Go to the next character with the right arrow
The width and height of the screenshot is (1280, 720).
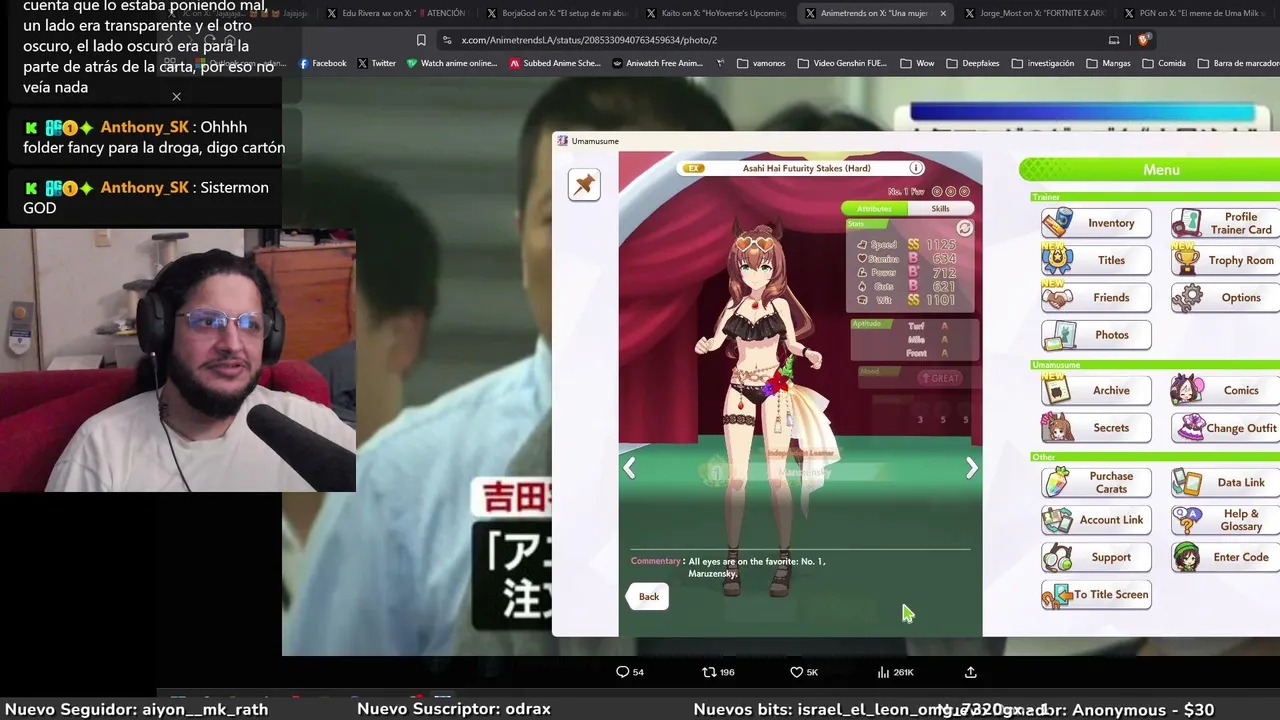971,468
